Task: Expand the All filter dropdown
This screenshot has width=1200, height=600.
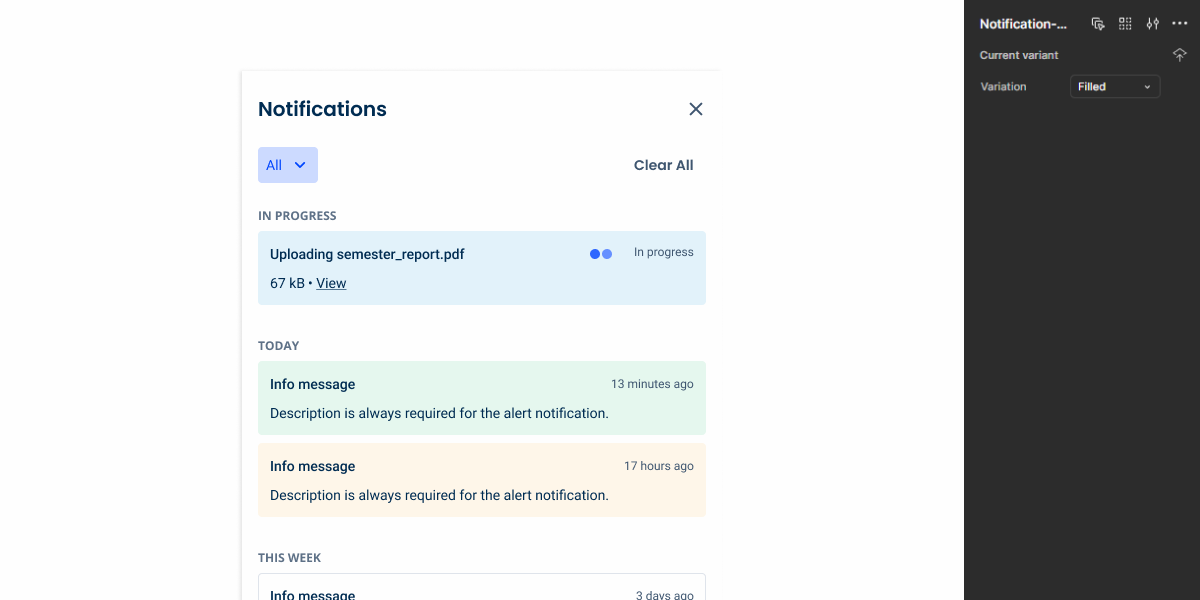Action: [287, 165]
